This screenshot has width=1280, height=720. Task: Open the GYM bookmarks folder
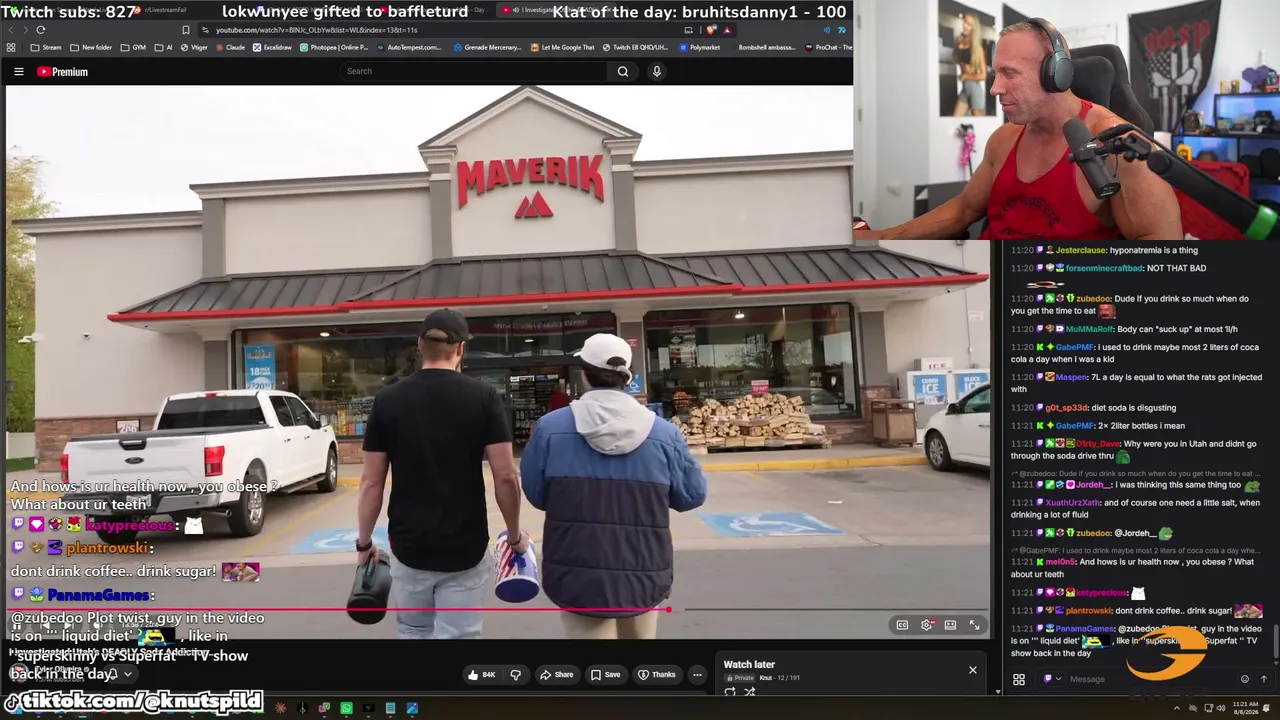pos(133,47)
